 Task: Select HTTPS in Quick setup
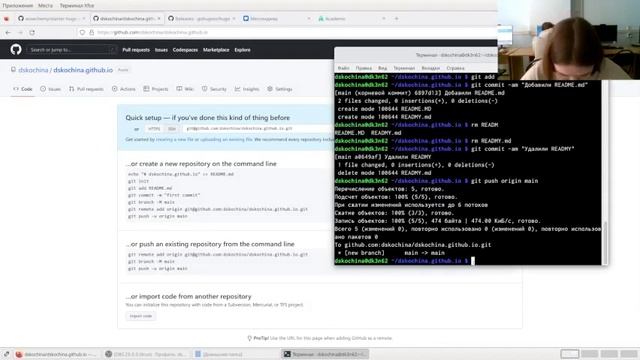pos(154,129)
